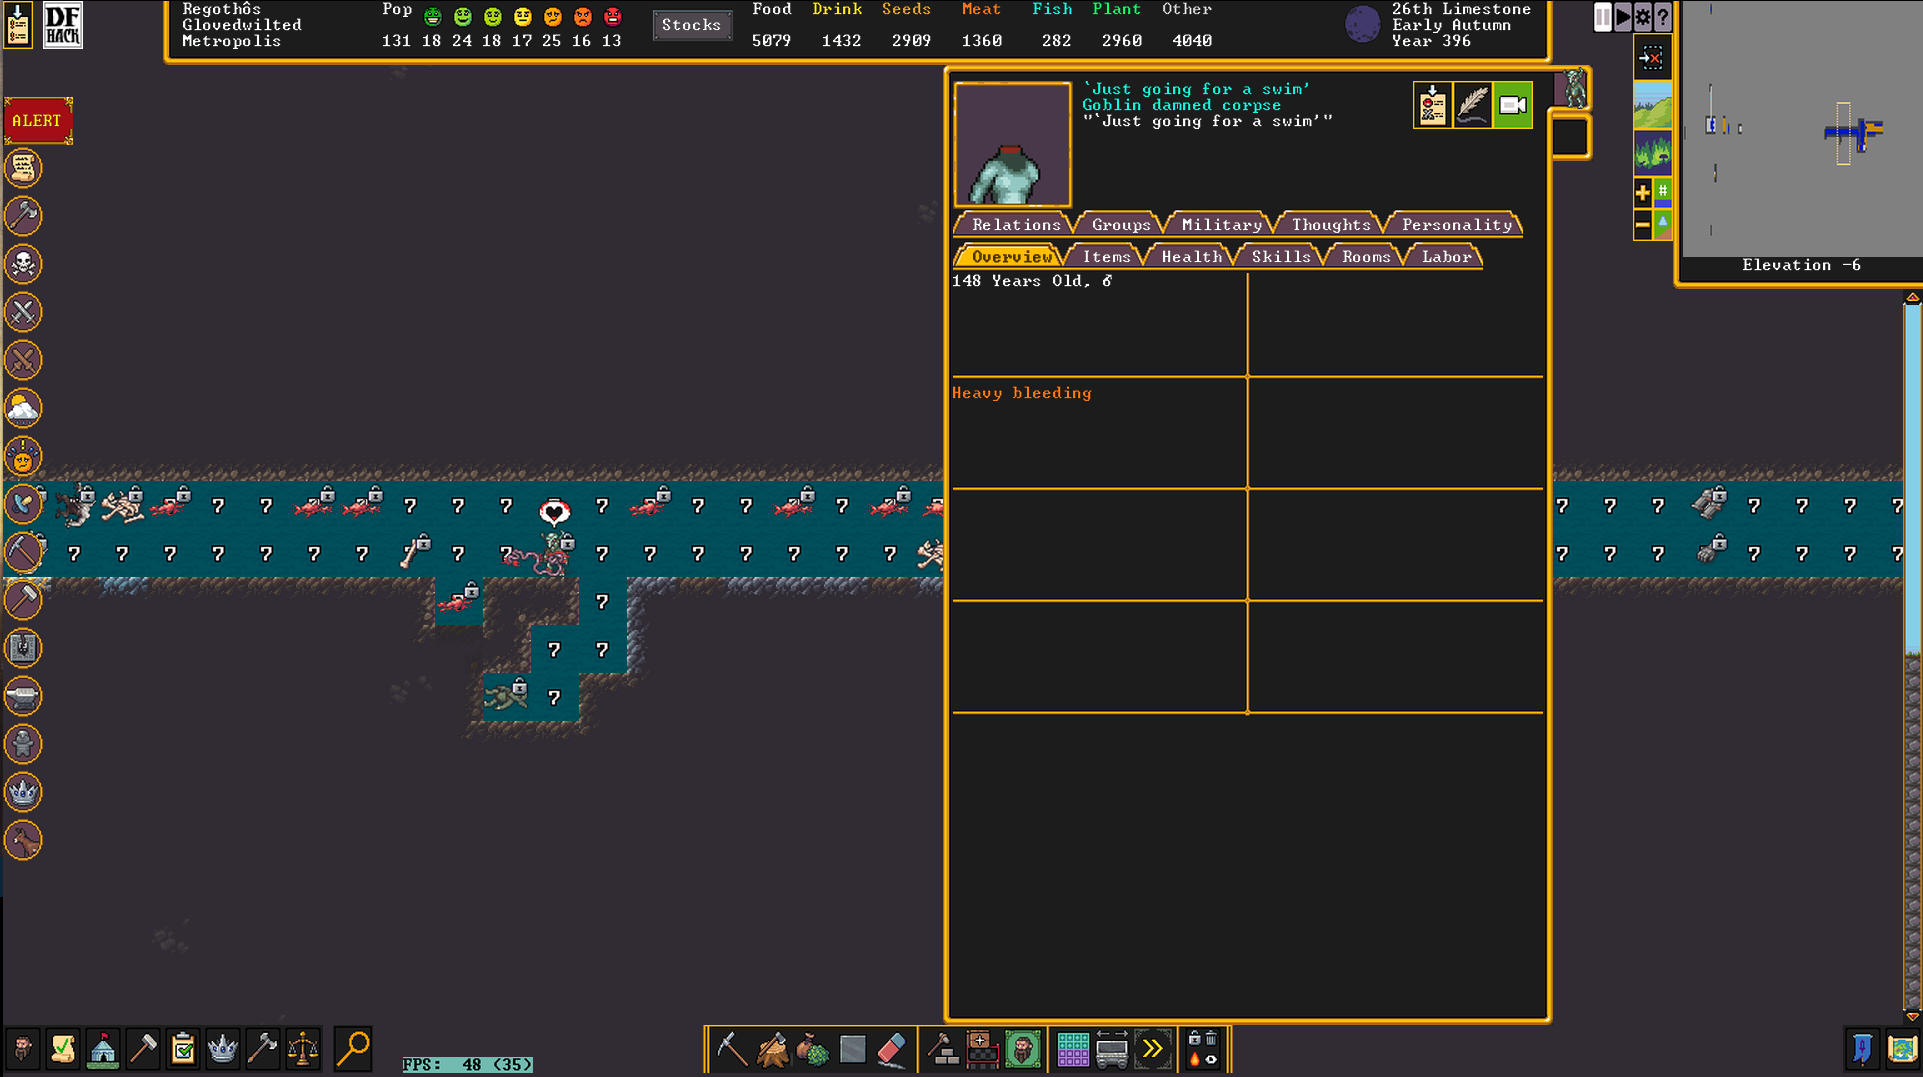1923x1077 pixels.
Task: Open the DFHack menu icon
Action: pos(62,25)
